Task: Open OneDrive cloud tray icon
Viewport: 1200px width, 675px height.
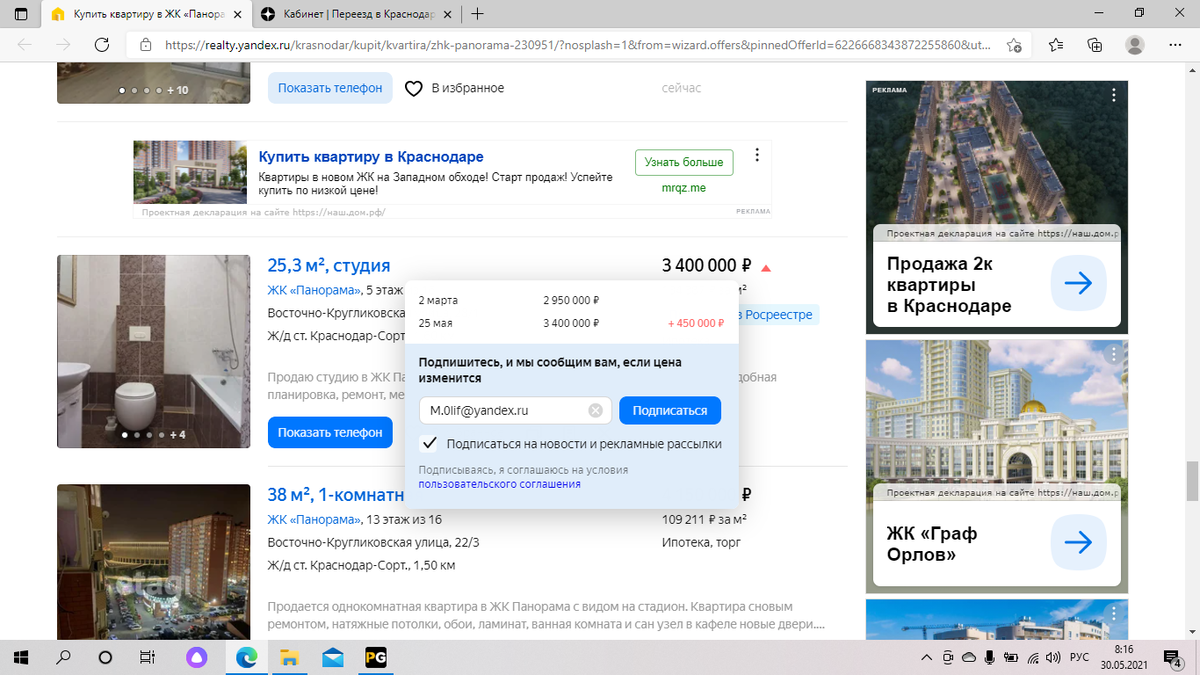Action: (x=968, y=657)
